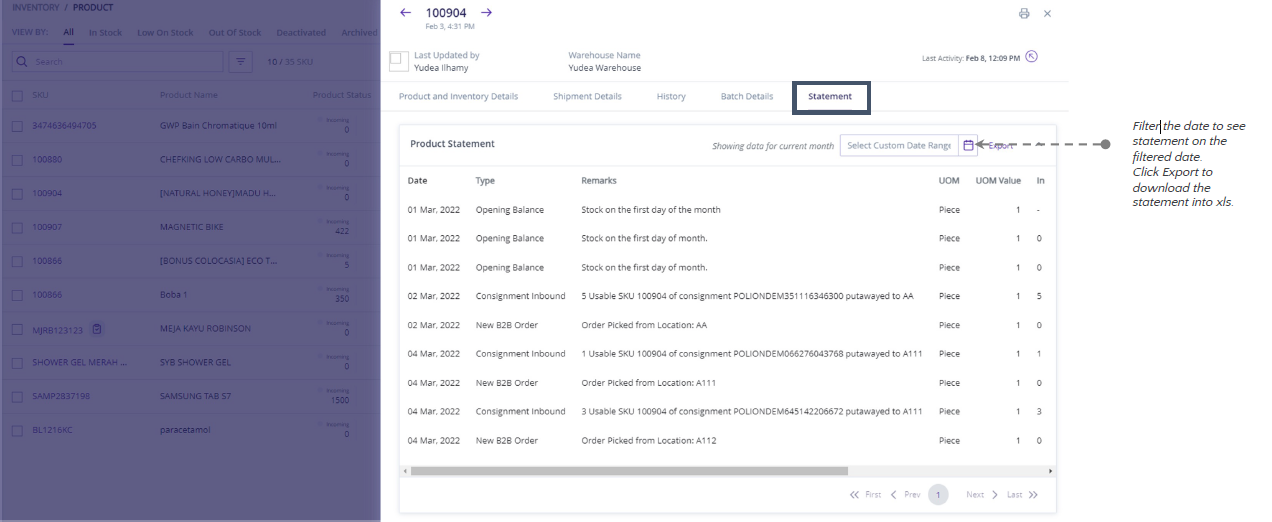Image resolution: width=1272 pixels, height=522 pixels.
Task: Tick the checkbox for SKU 100907
Action: (17, 227)
